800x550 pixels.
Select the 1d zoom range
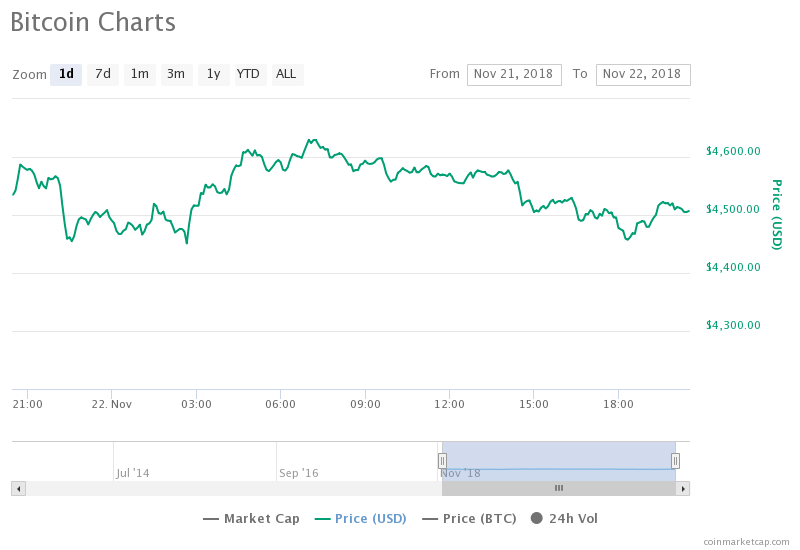coord(66,74)
